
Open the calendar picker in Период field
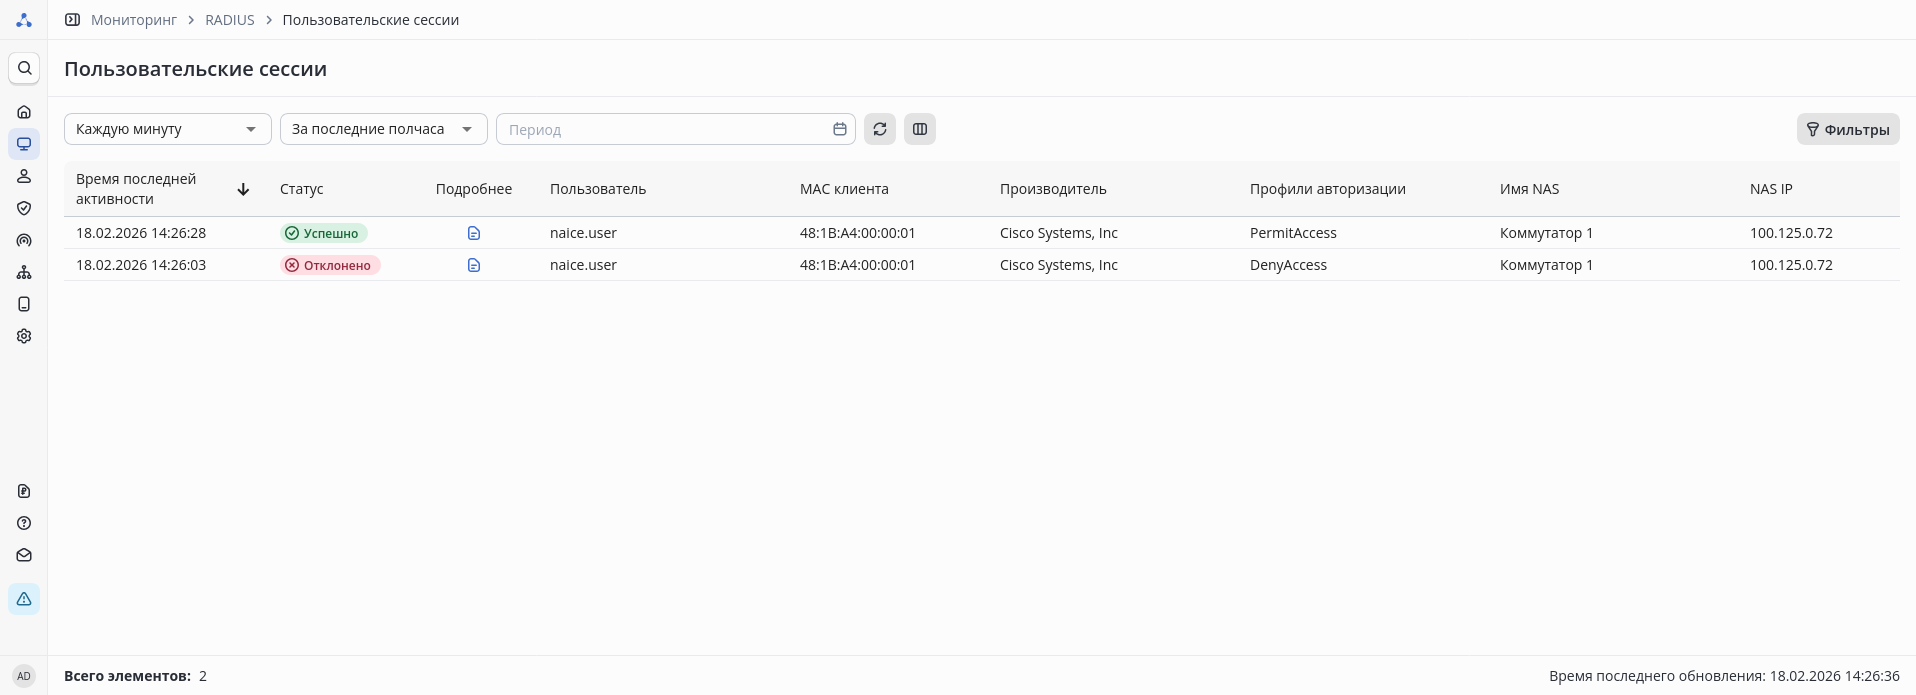[840, 129]
